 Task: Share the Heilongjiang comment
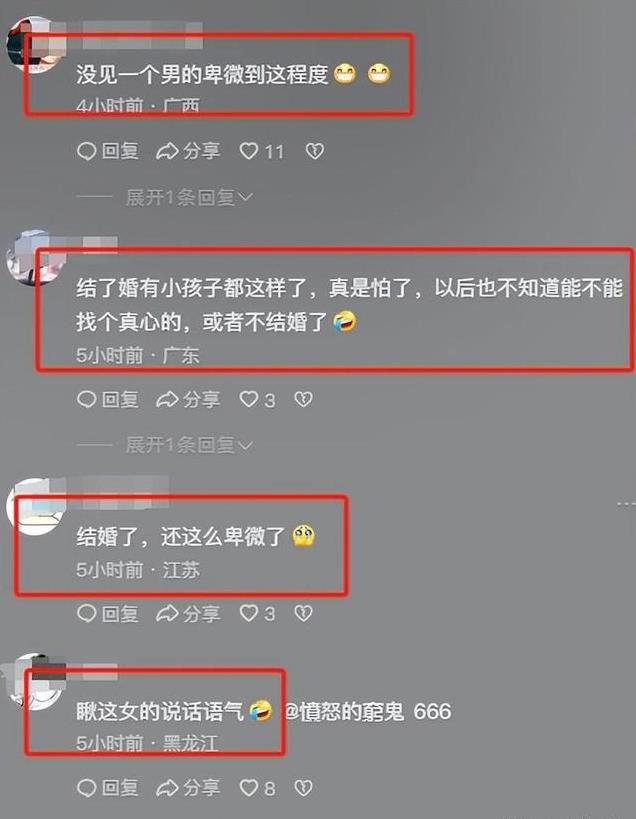188,788
